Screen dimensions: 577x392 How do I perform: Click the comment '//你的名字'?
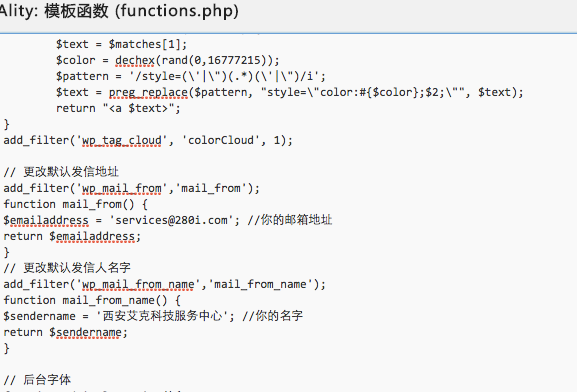tap(273, 316)
